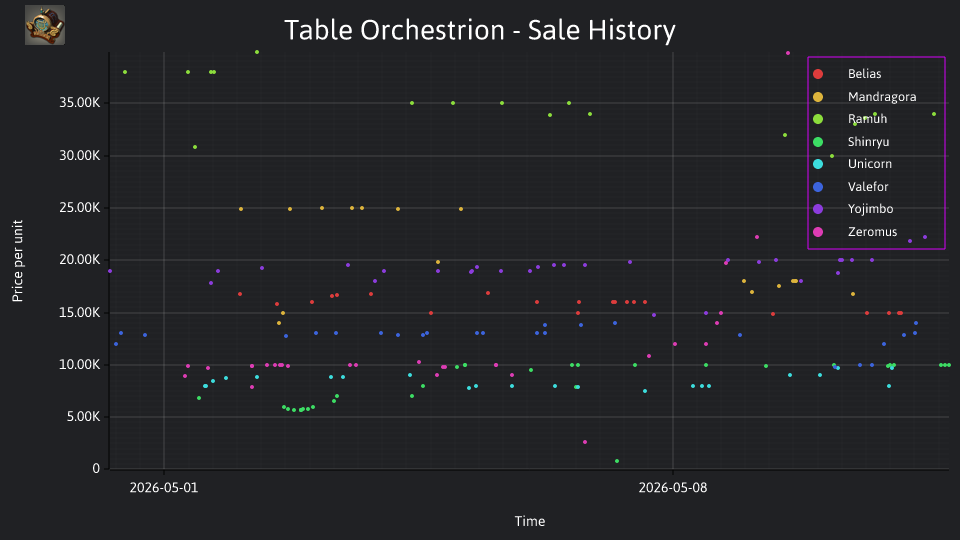Click the Table Orchestrion item icon
The width and height of the screenshot is (960, 540).
coord(45,25)
